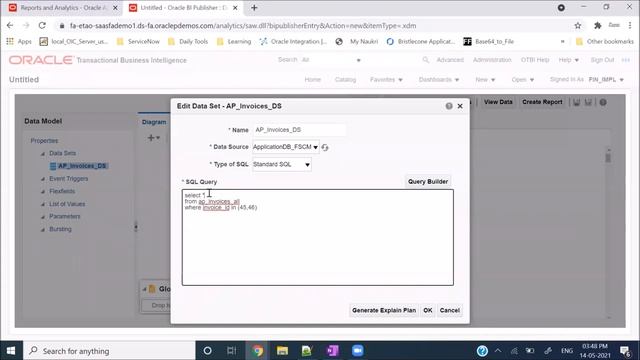Click the Advanced search link
Viewport: 640px width, 360px height.
450,60
